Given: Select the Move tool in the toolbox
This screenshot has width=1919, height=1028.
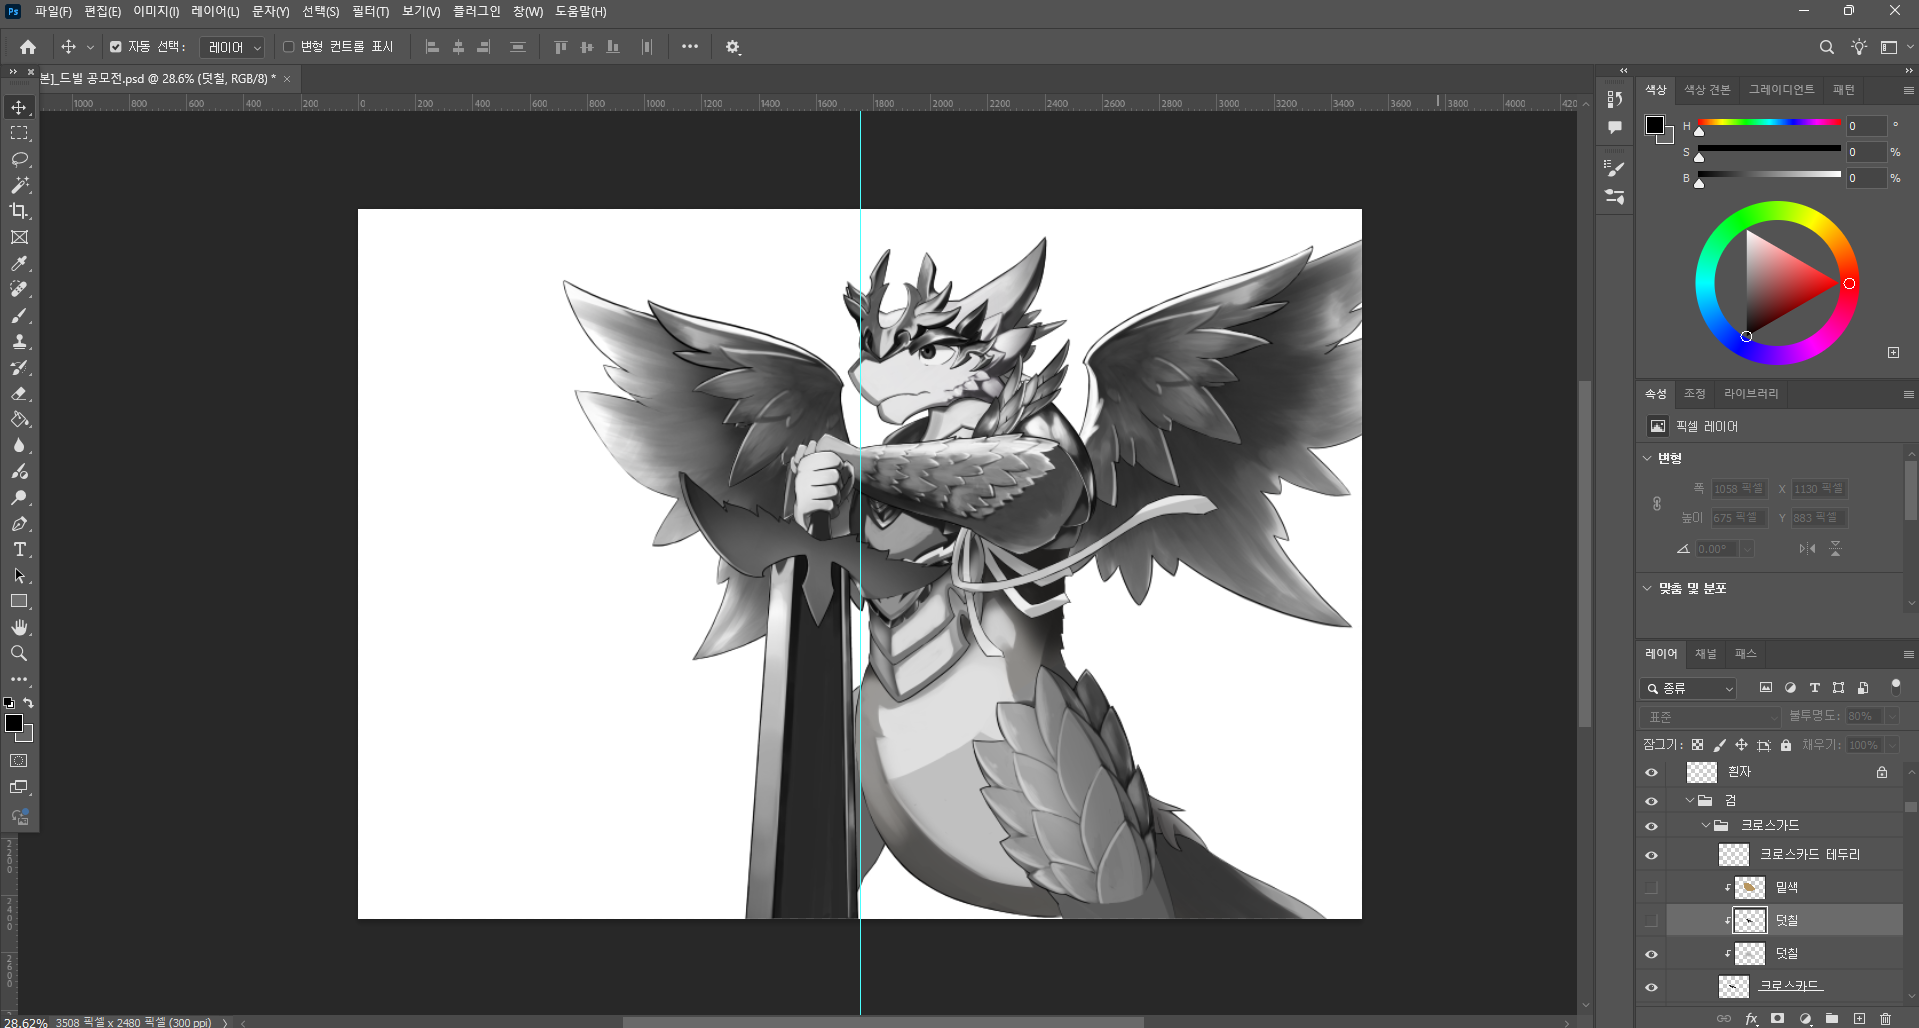Looking at the screenshot, I should click(19, 107).
